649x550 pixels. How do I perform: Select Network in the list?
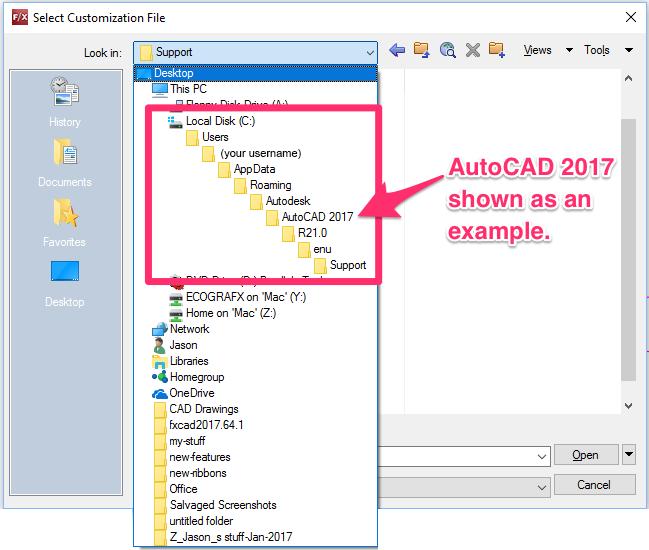[181, 329]
